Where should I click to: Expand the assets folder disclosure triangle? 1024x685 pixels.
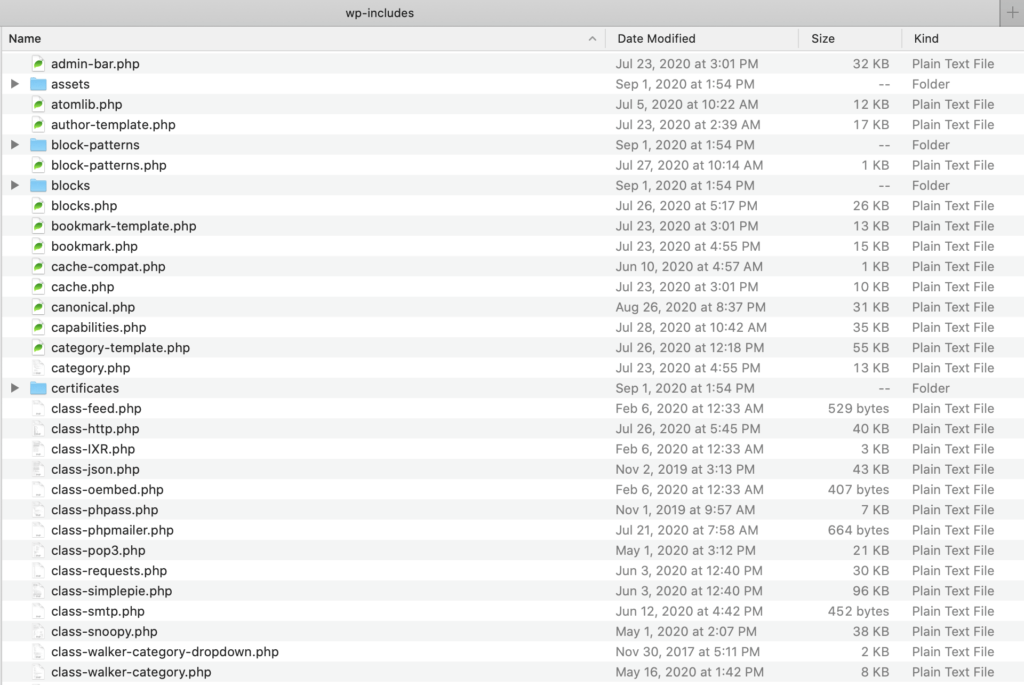click(15, 84)
